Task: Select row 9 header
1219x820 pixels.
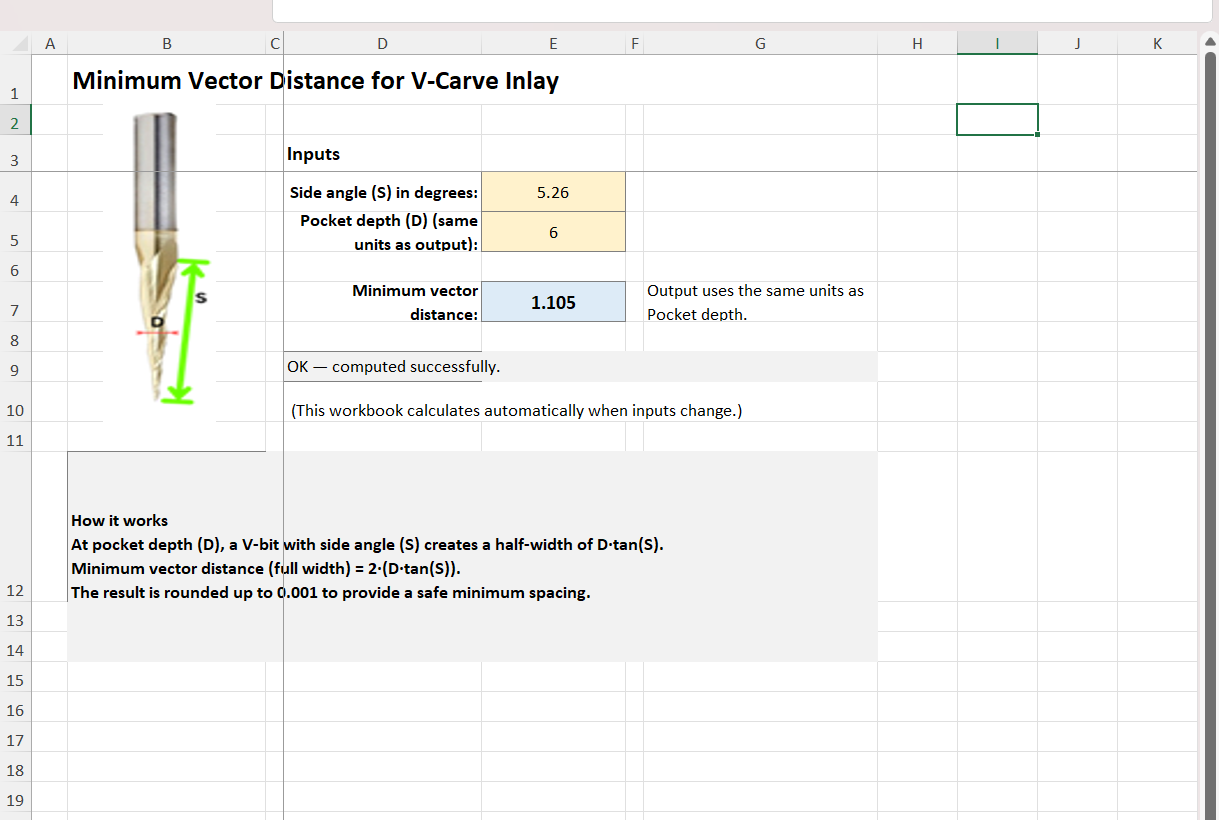Action: (x=15, y=367)
